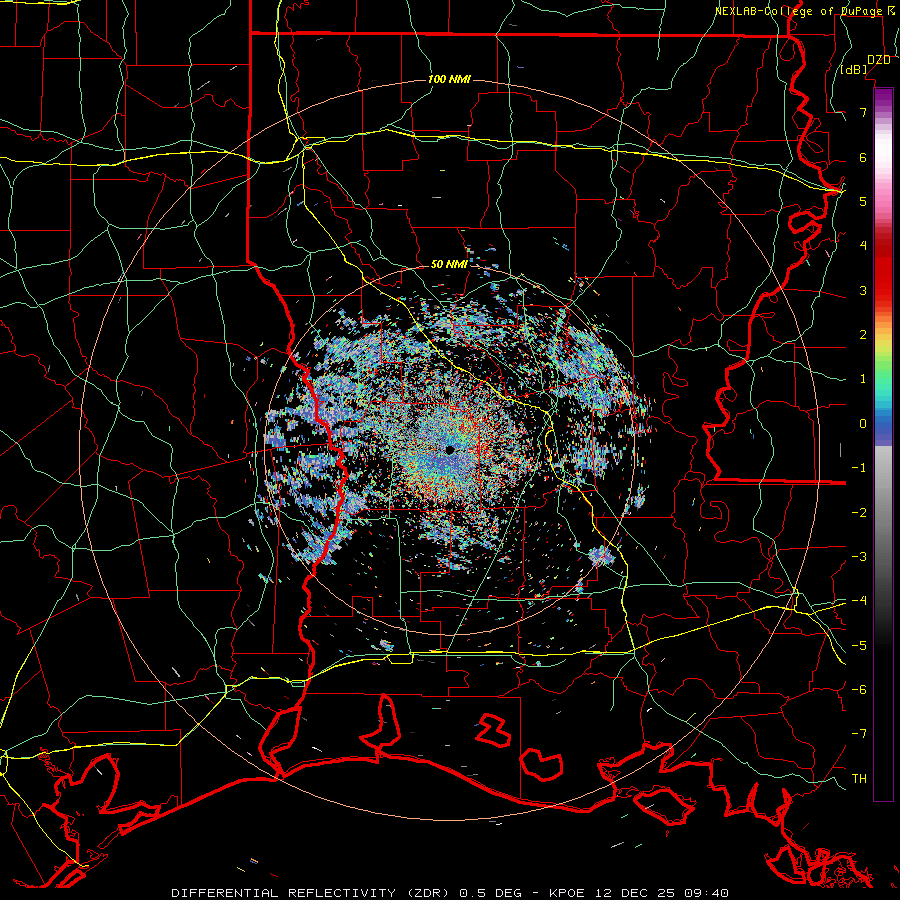Click the 6 tick label on color scale
The image size is (900, 900).
coord(863,157)
